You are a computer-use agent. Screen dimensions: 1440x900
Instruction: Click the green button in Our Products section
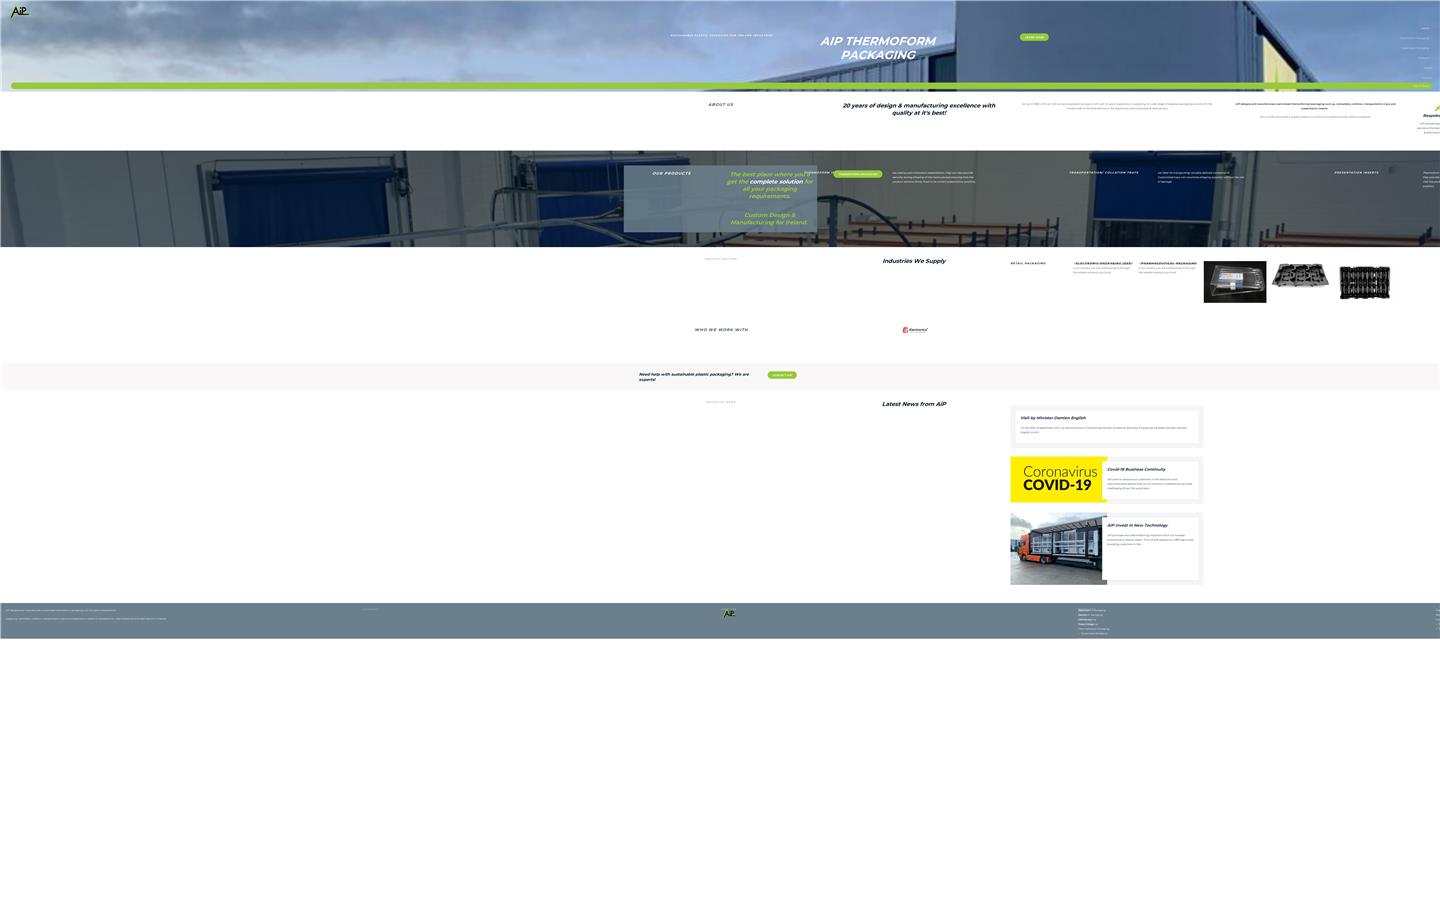(x=857, y=174)
